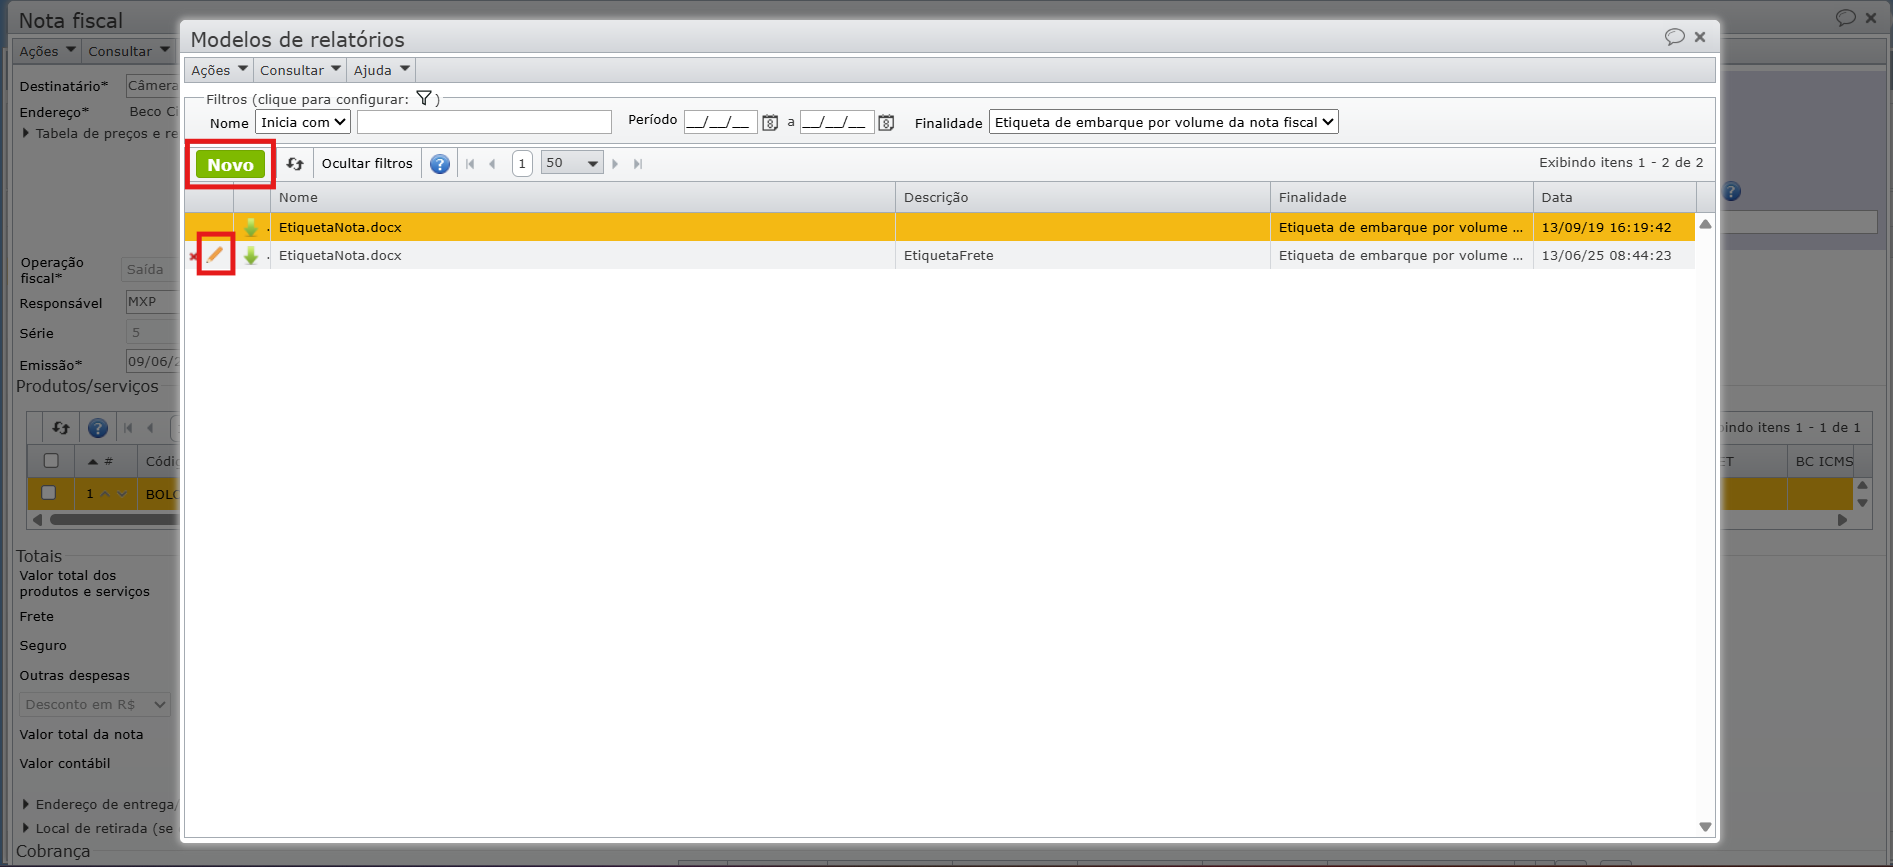Image resolution: width=1893 pixels, height=867 pixels.
Task: Select the date cell 13/06/25 08:44:23
Action: pyautogui.click(x=1614, y=256)
